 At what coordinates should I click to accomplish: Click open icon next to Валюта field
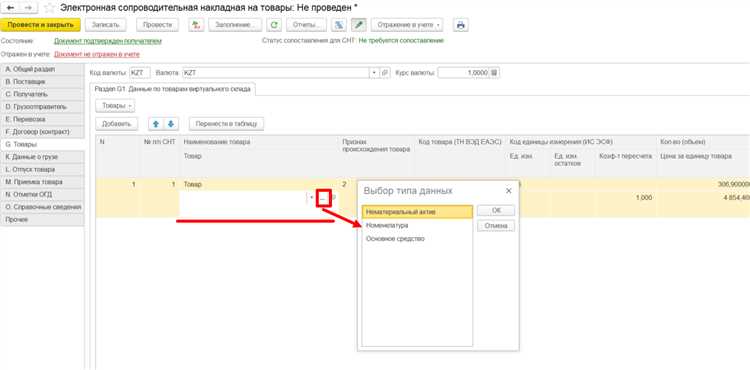(385, 73)
